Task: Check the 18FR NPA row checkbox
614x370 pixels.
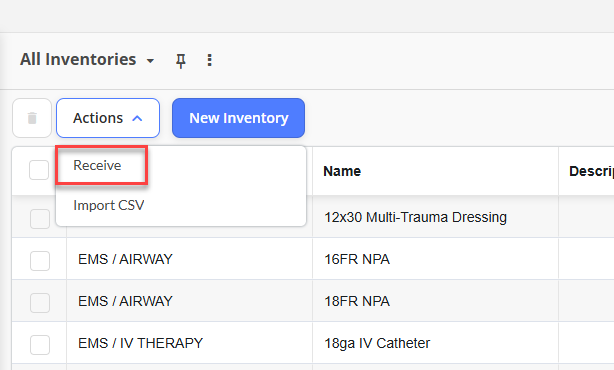Action: (40, 303)
